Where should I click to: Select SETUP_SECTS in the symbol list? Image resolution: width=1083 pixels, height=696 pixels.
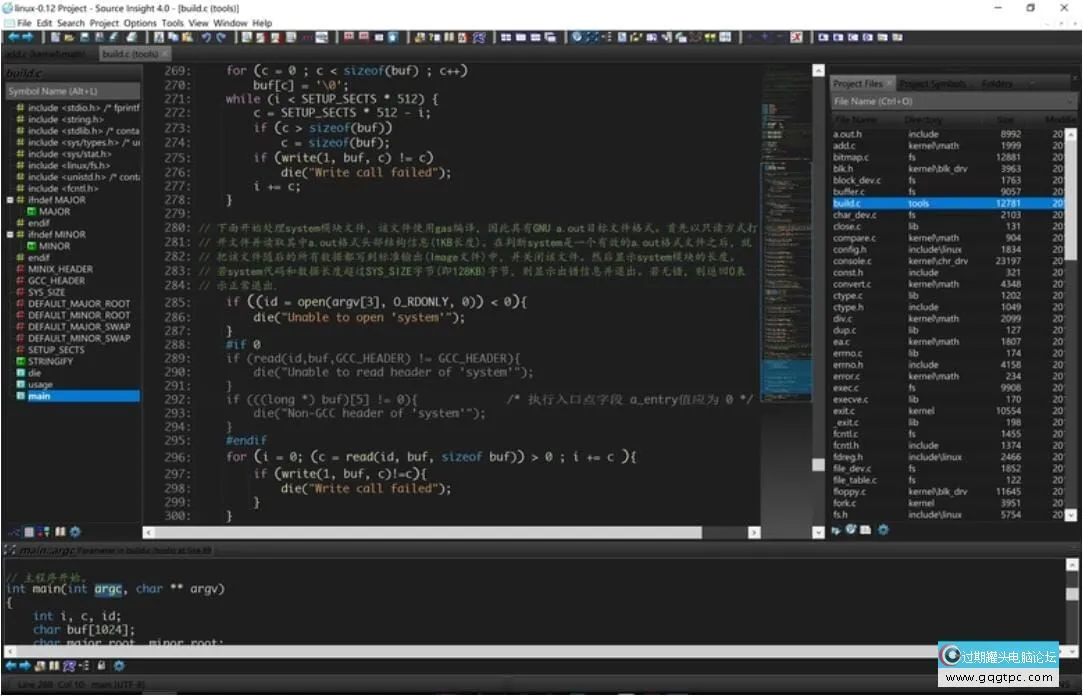tap(56, 350)
